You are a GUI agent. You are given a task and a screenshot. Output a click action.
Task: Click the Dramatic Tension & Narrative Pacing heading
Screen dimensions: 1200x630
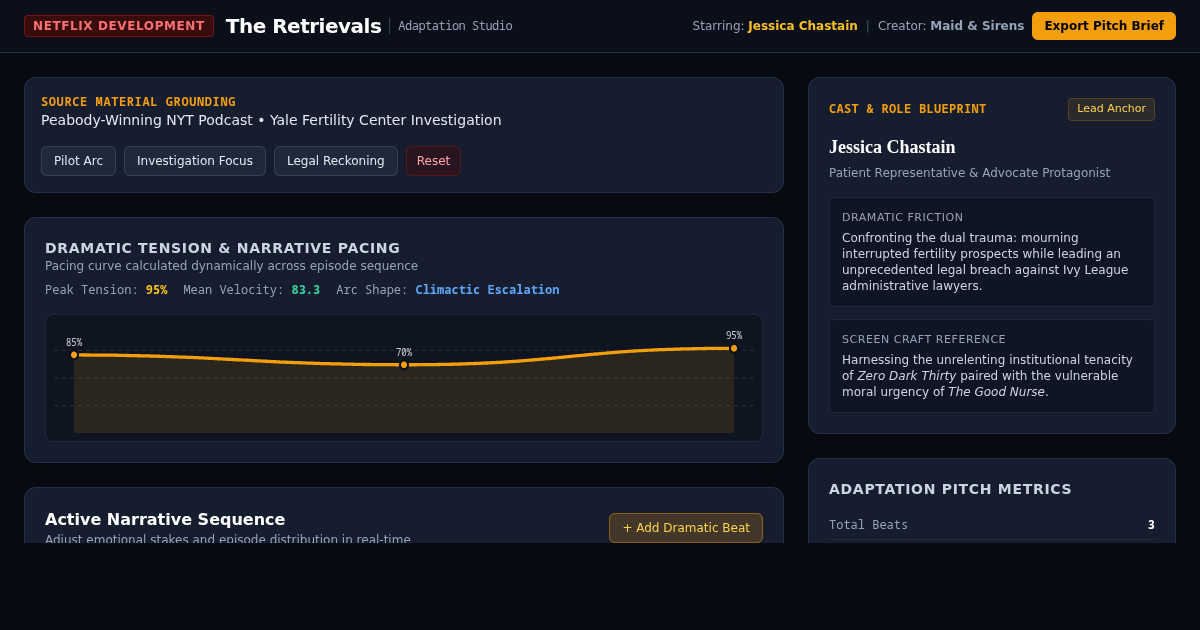[222, 248]
